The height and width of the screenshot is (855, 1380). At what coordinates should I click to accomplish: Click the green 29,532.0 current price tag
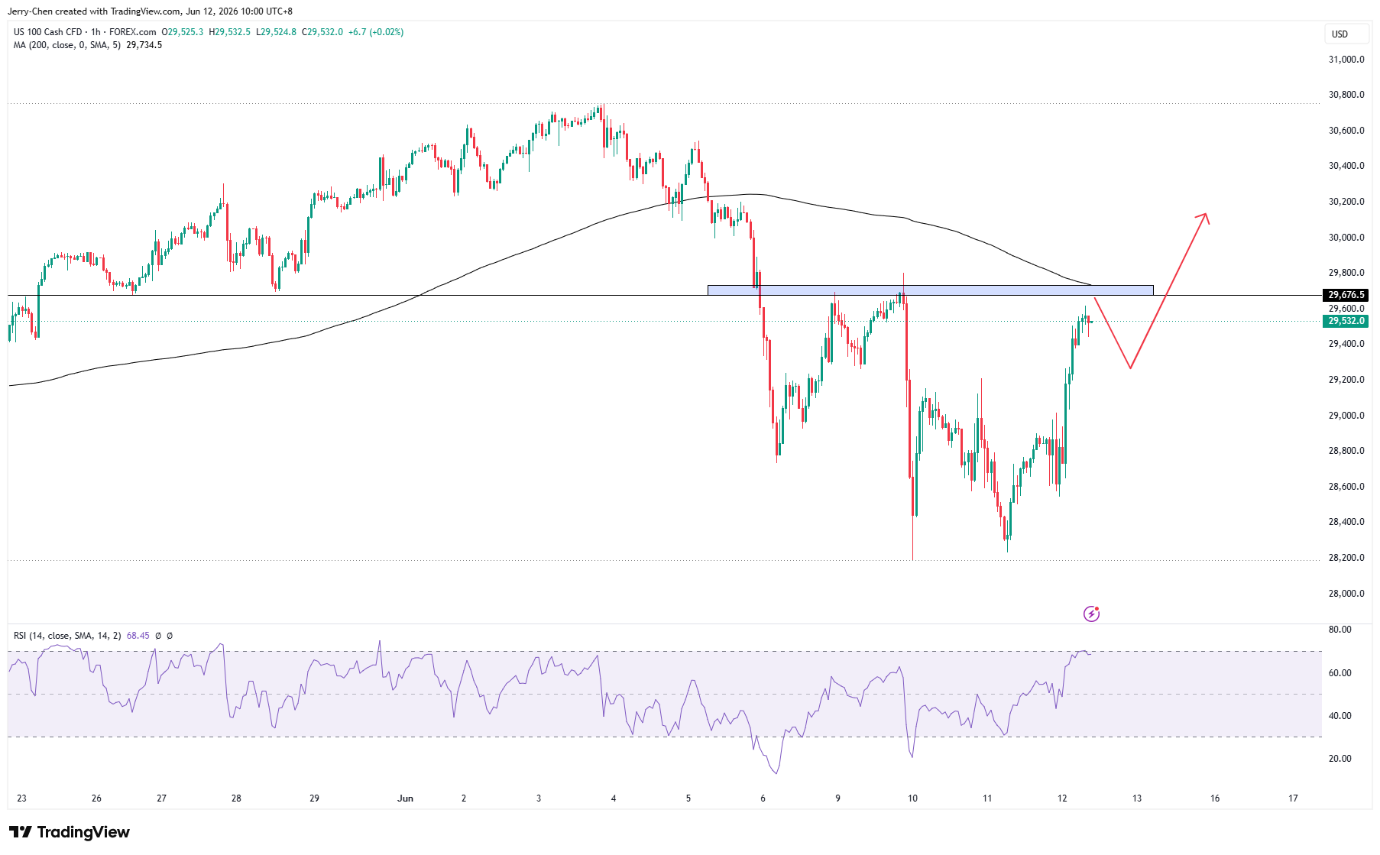1347,321
